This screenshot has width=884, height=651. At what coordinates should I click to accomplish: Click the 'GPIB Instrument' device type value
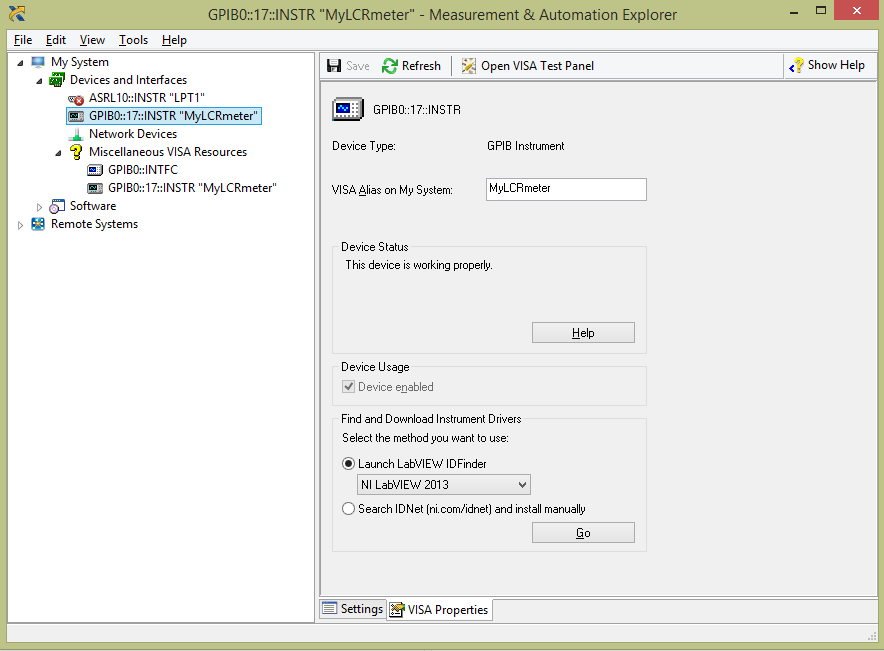point(525,146)
